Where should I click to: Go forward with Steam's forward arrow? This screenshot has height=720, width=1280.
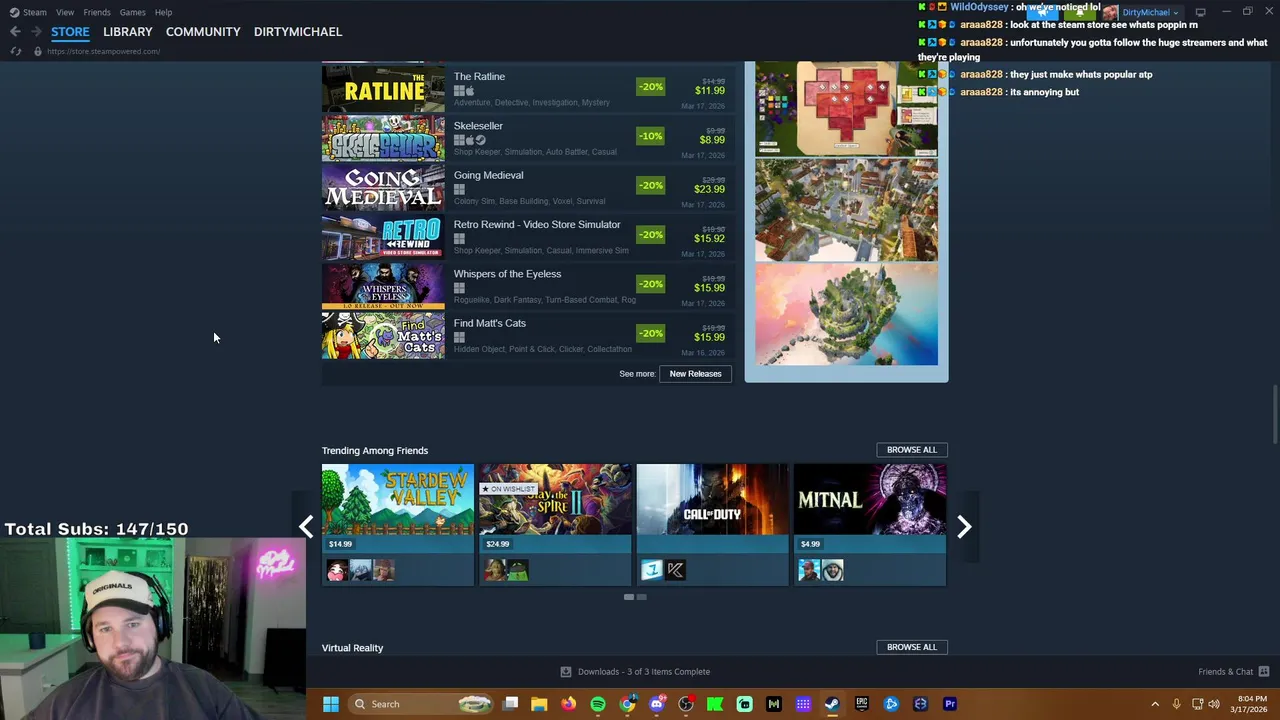[x=36, y=32]
